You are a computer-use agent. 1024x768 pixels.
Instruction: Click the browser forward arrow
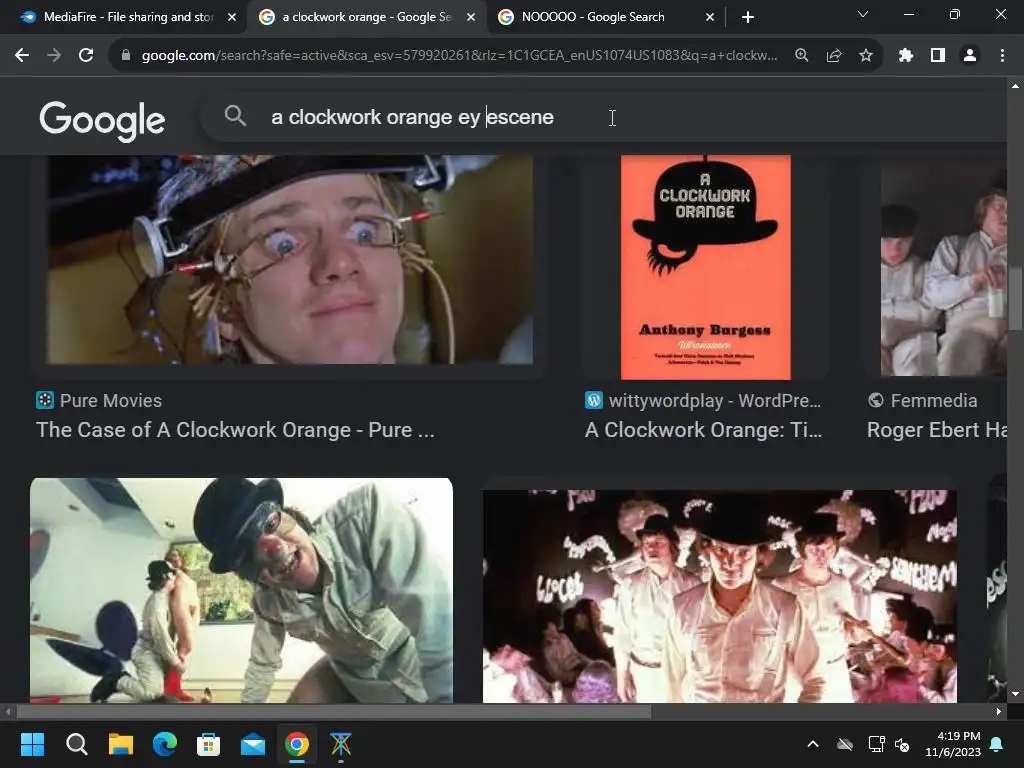54,56
